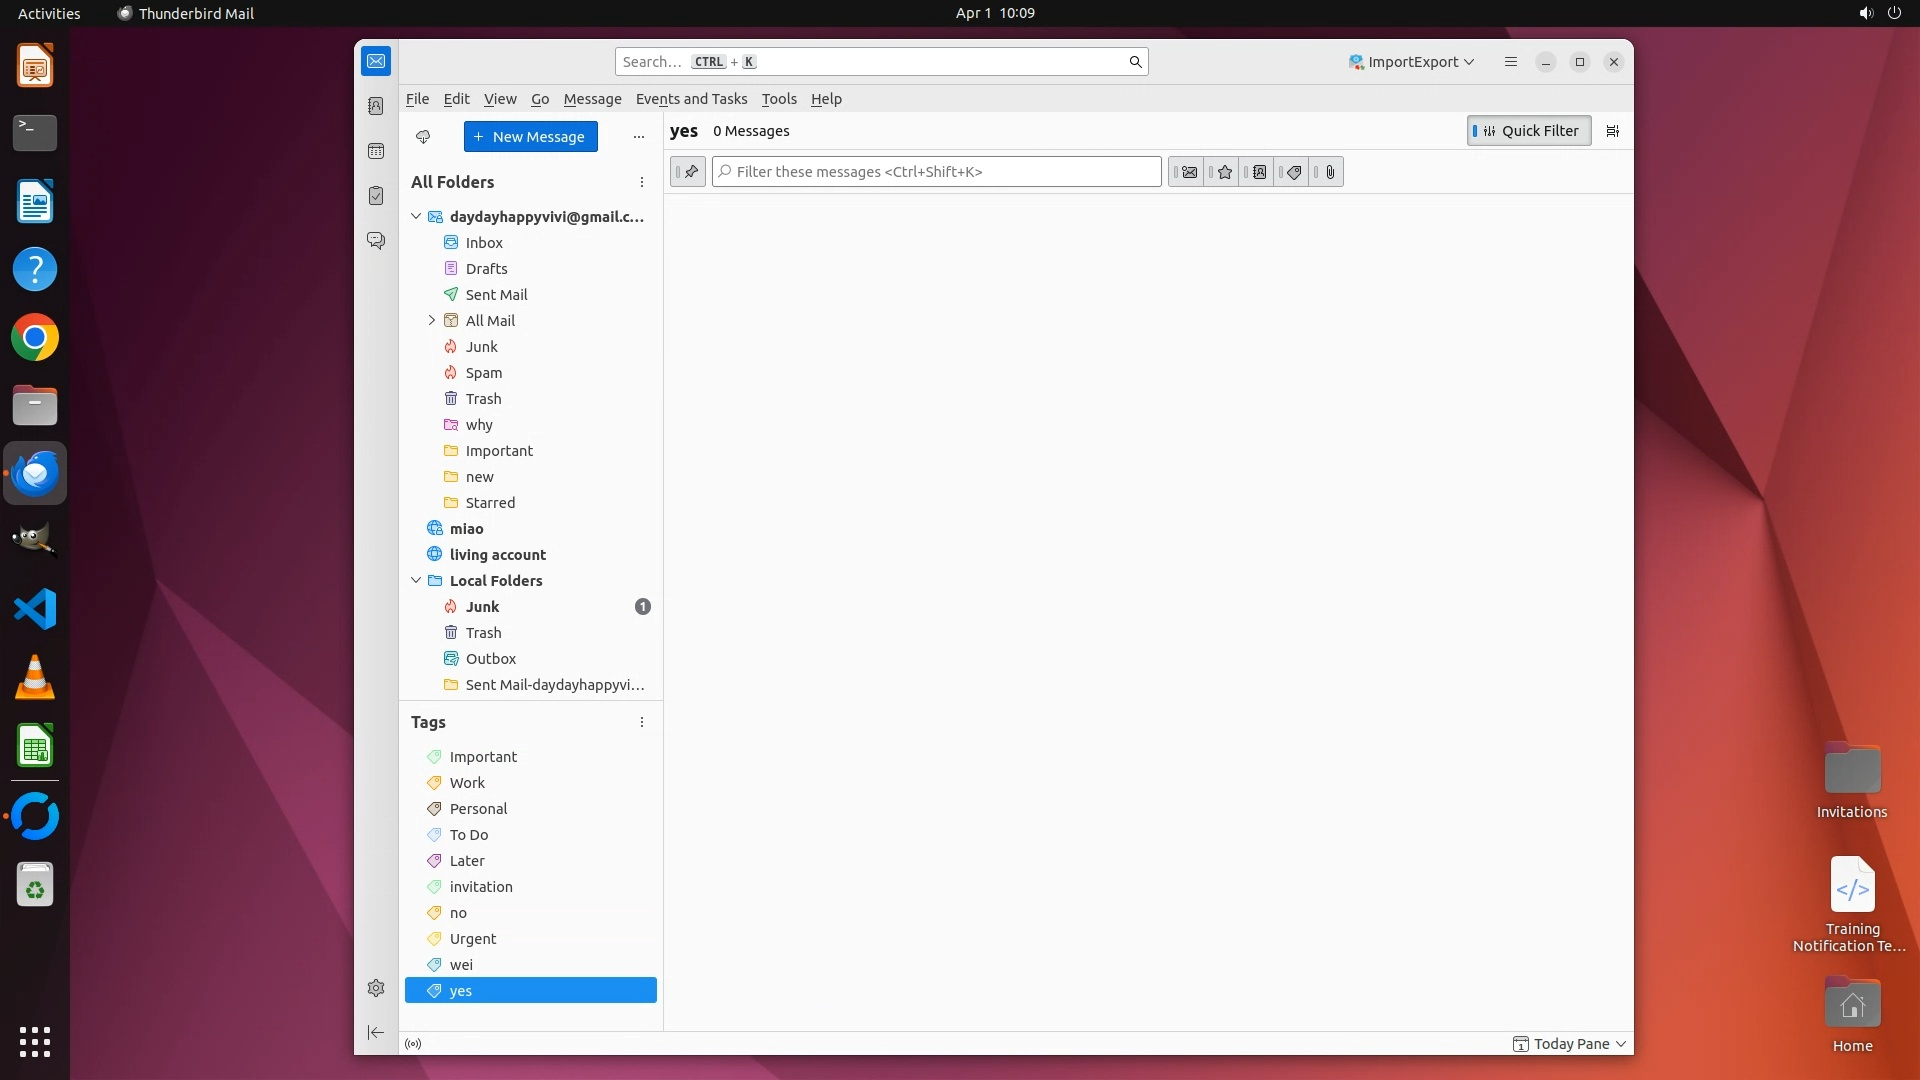Viewport: 1920px width, 1080px height.
Task: Toggle keep filters pinned button
Action: point(689,172)
